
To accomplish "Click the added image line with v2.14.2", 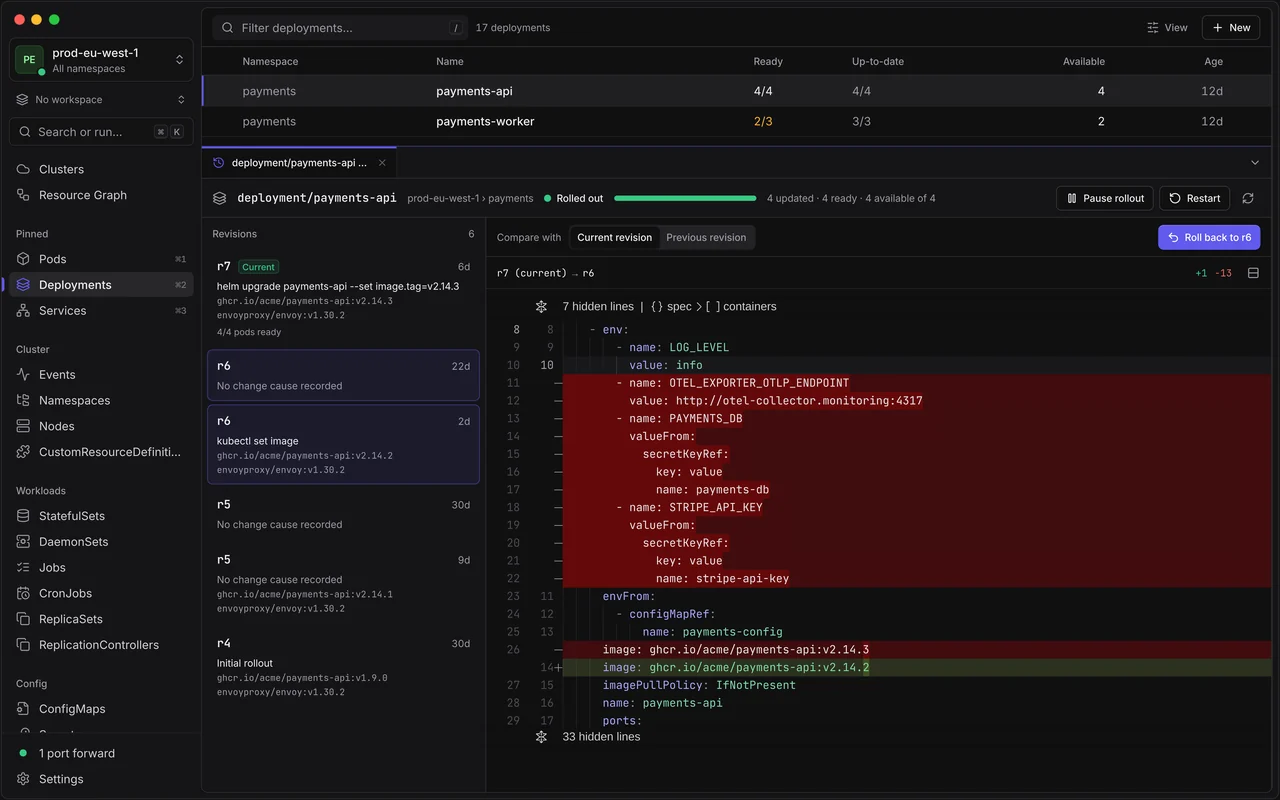I will (917, 667).
